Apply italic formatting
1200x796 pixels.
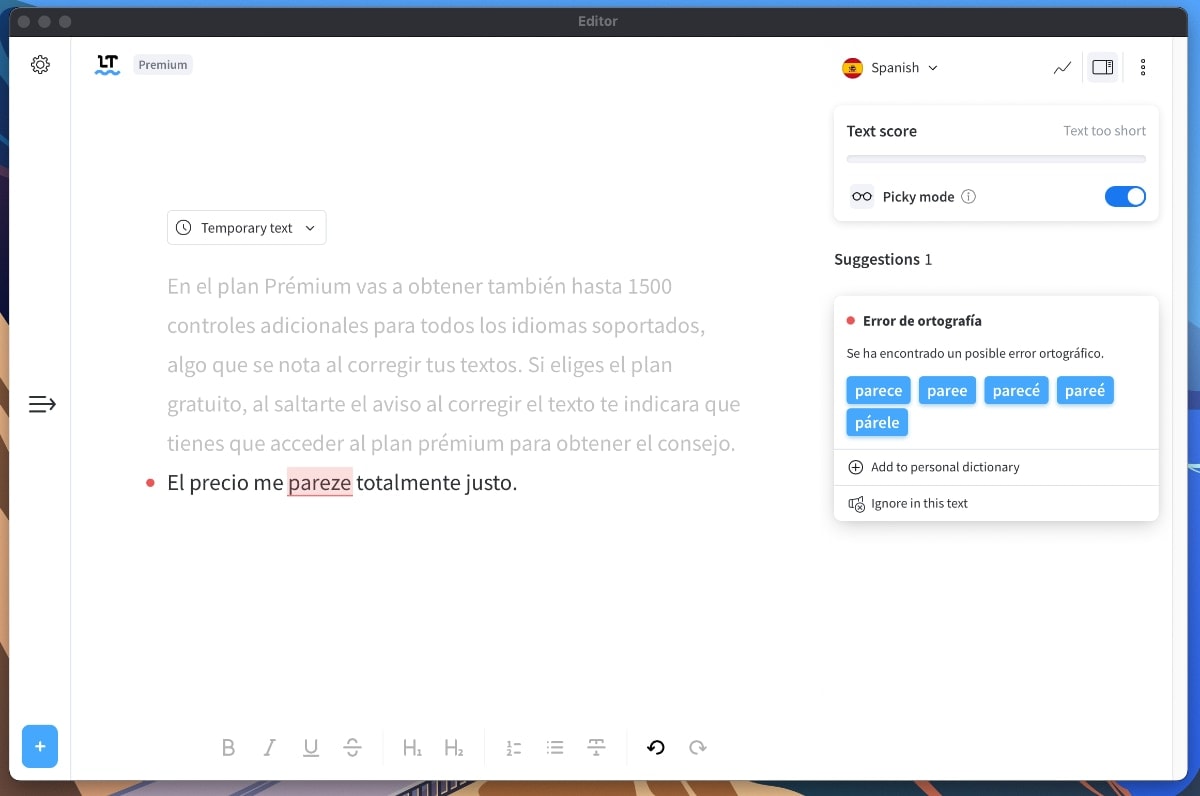(x=269, y=747)
